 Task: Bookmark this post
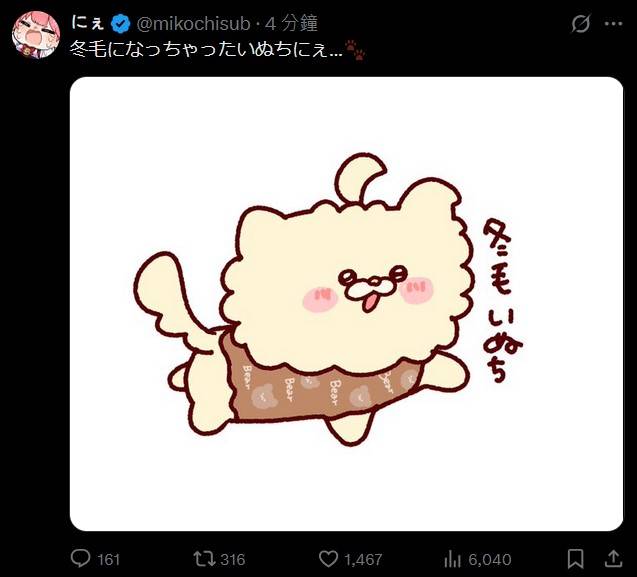click(575, 559)
